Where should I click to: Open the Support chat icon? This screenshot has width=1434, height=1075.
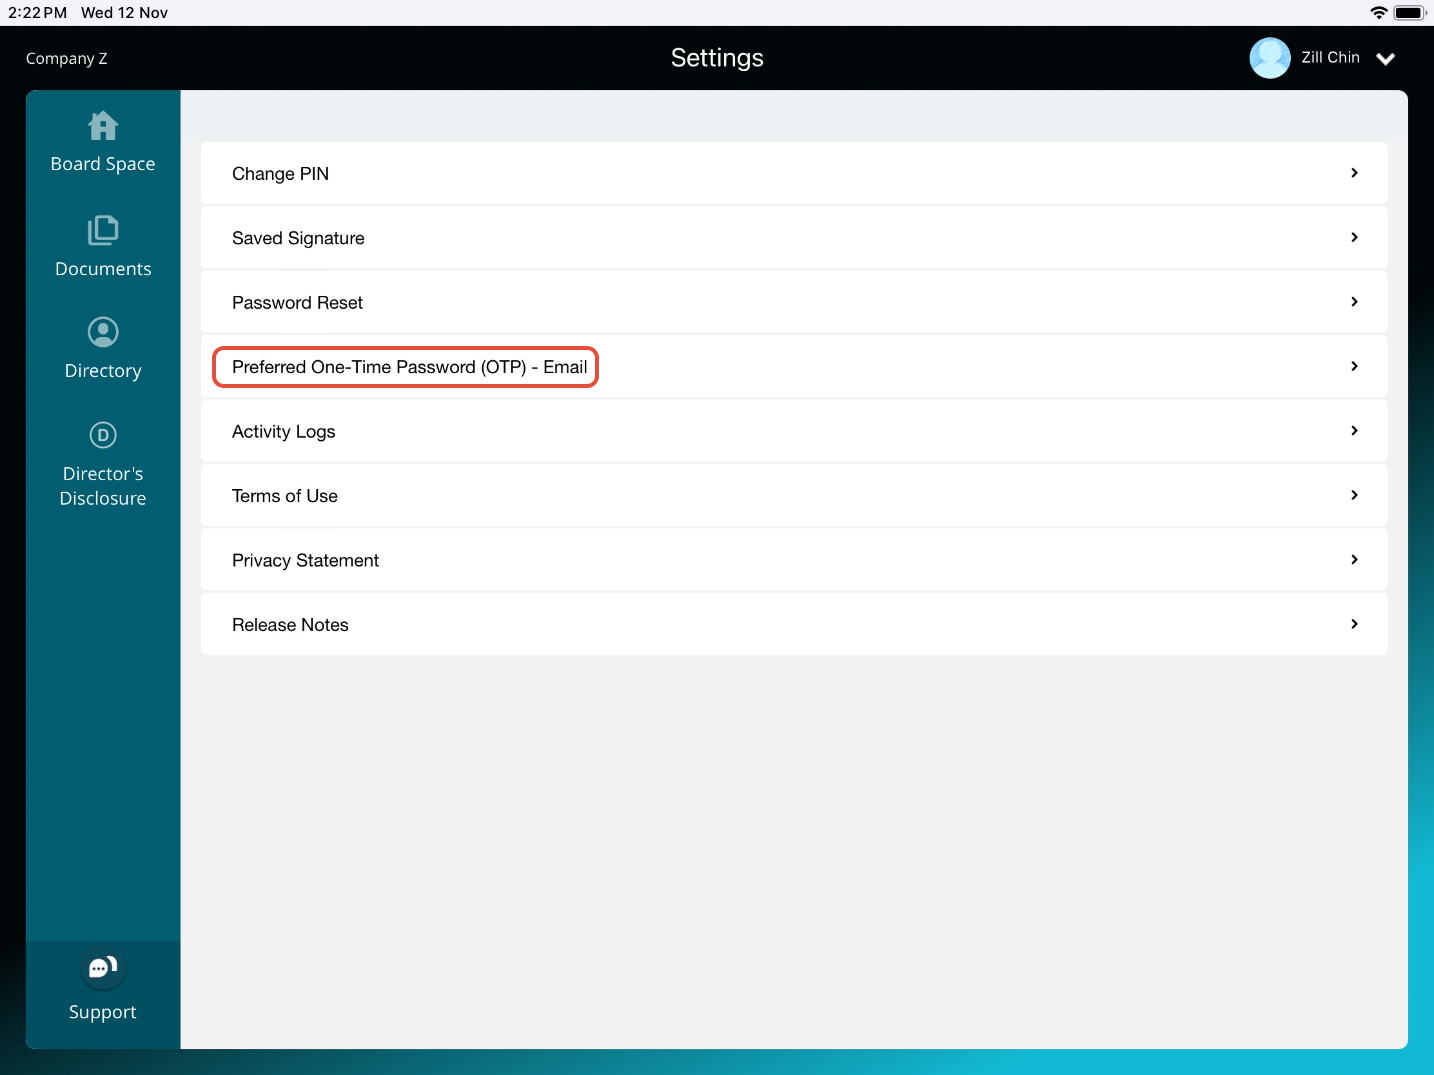pyautogui.click(x=103, y=967)
